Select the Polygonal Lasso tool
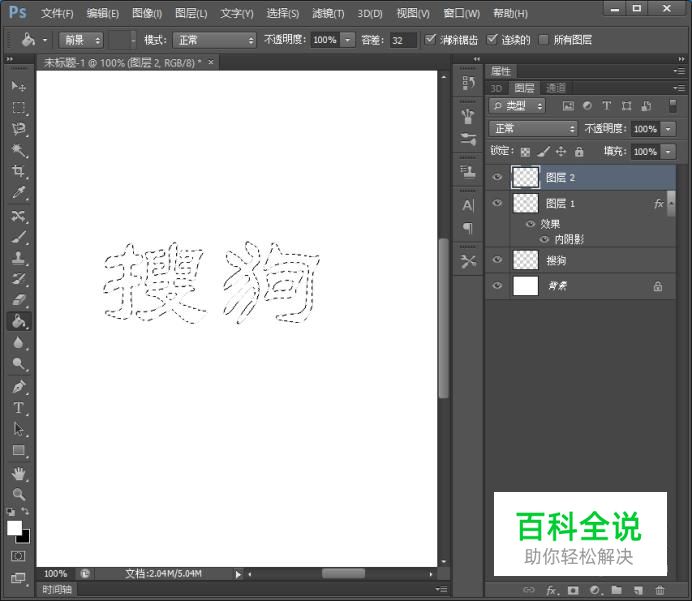Screen dimensions: 692x601 click(18, 129)
